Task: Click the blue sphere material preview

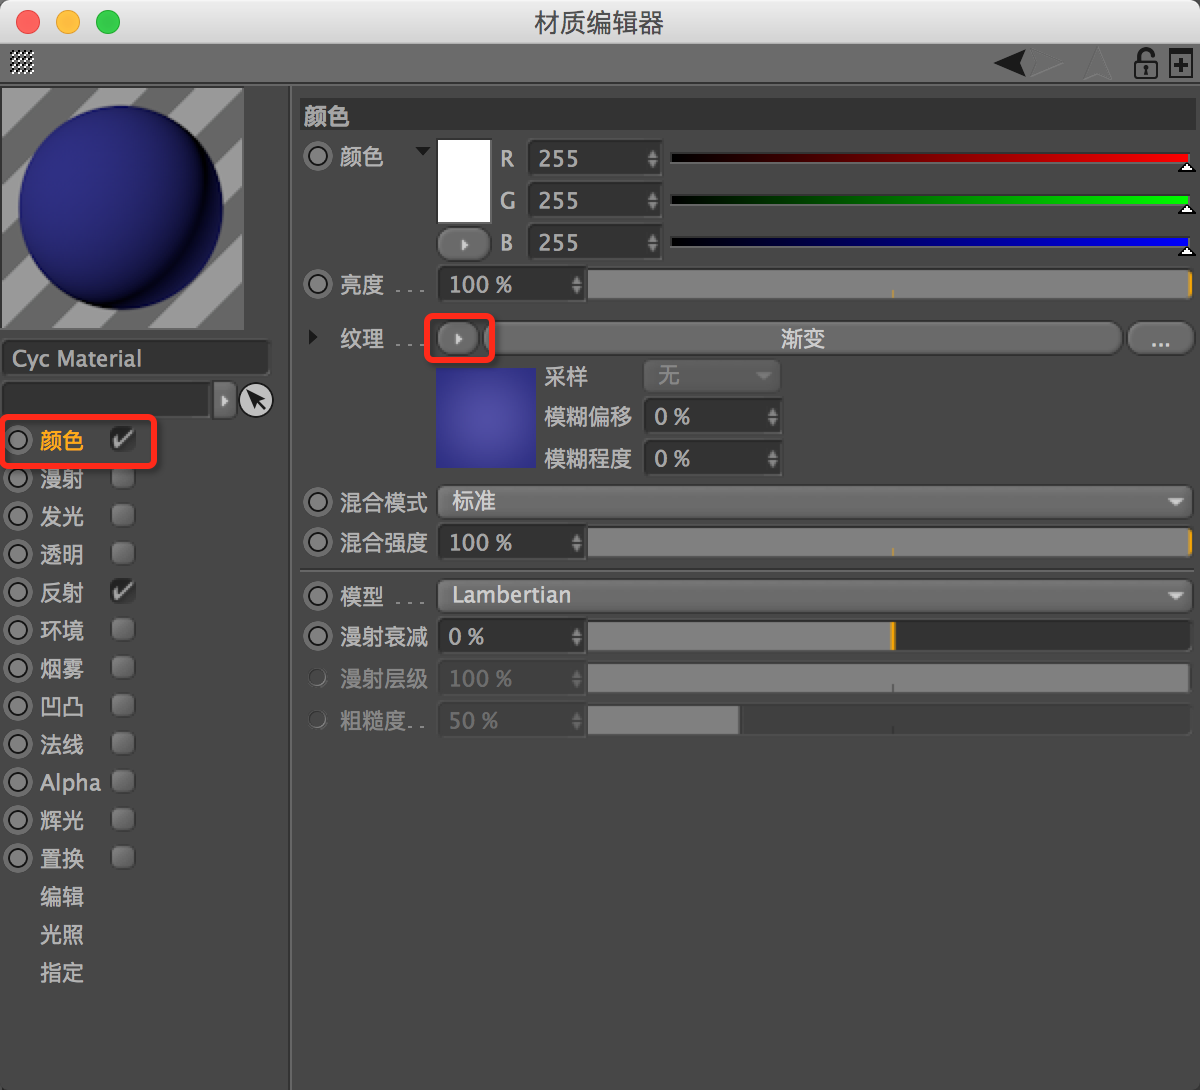Action: tap(122, 208)
